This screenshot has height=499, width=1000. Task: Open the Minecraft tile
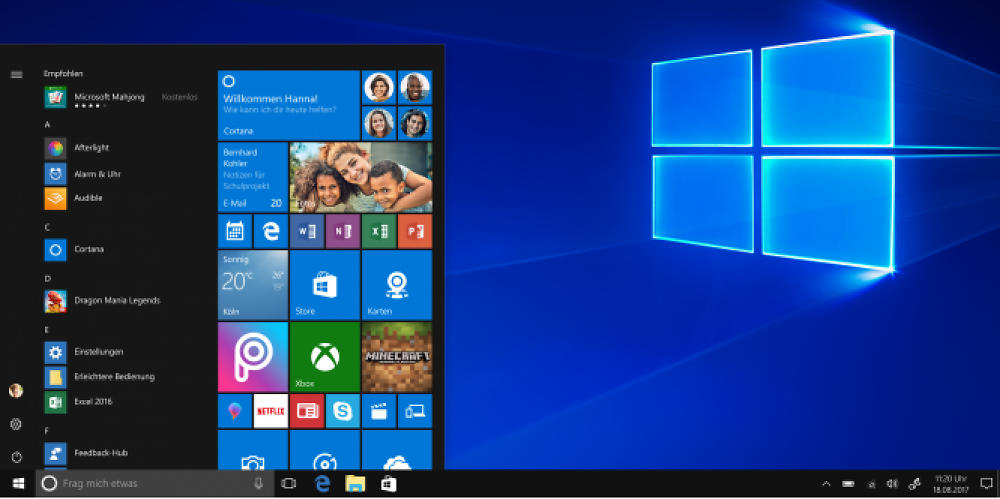click(x=397, y=357)
